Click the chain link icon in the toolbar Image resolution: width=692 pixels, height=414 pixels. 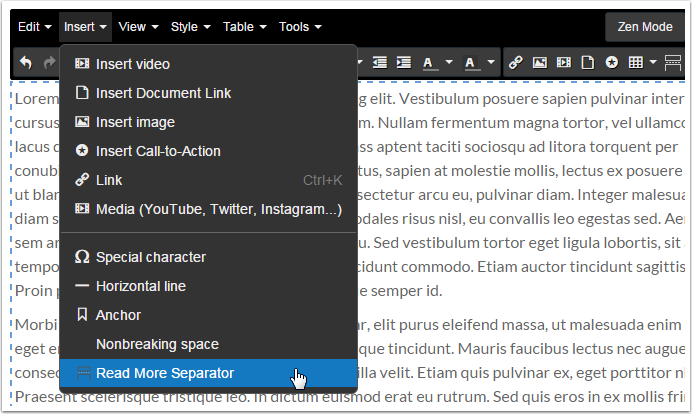point(515,62)
